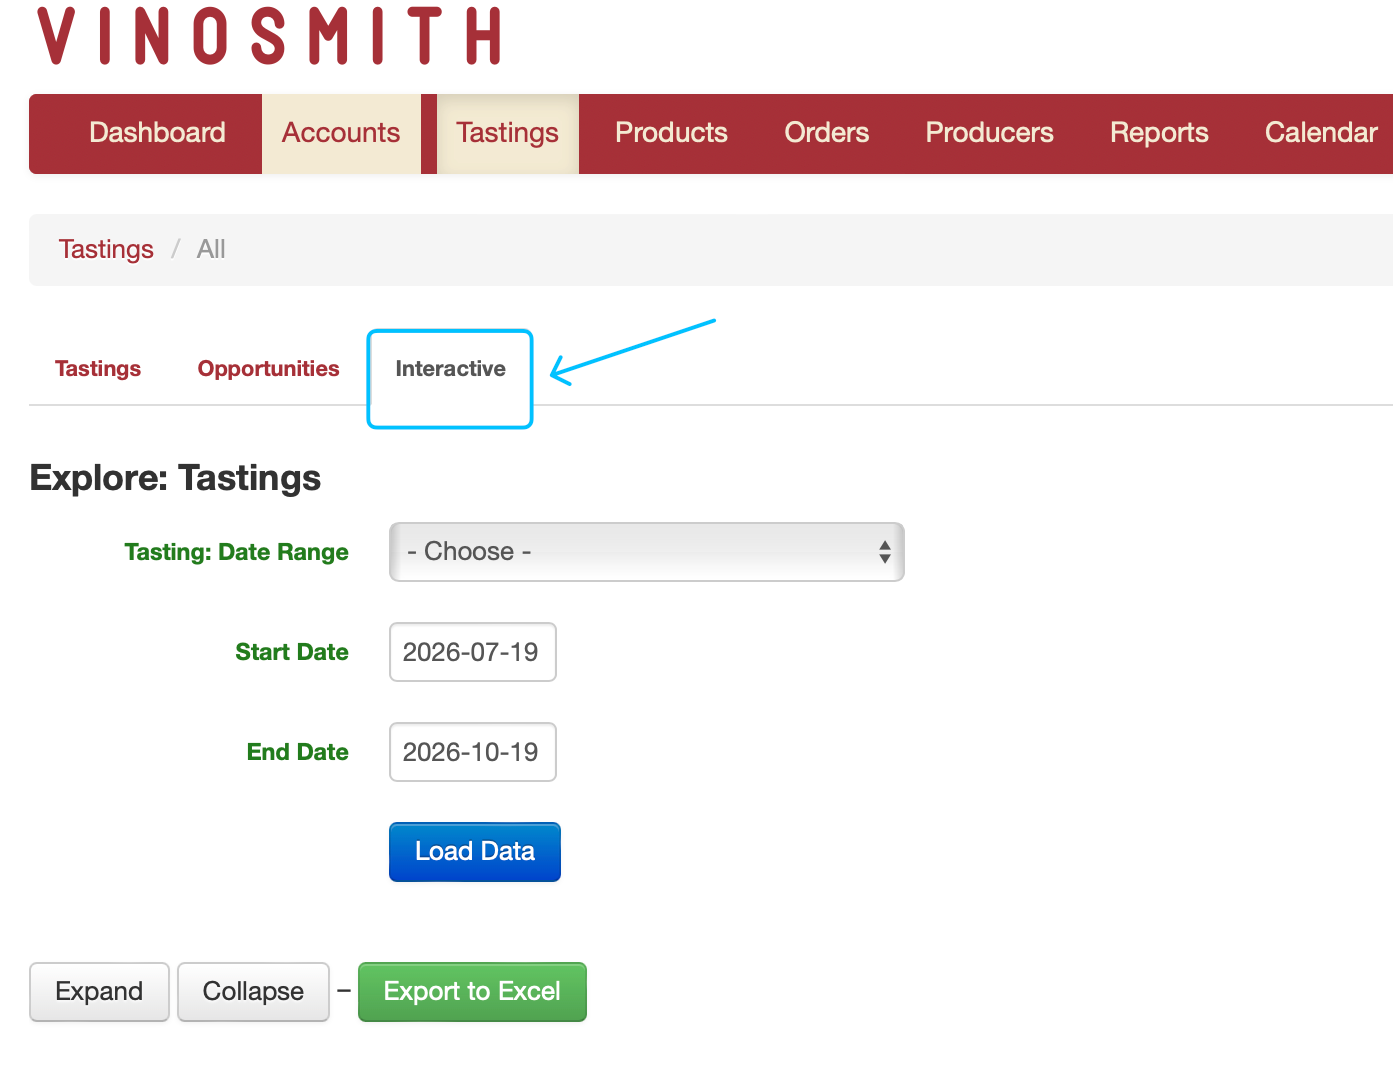
Task: Click the Load Data button
Action: pos(474,852)
